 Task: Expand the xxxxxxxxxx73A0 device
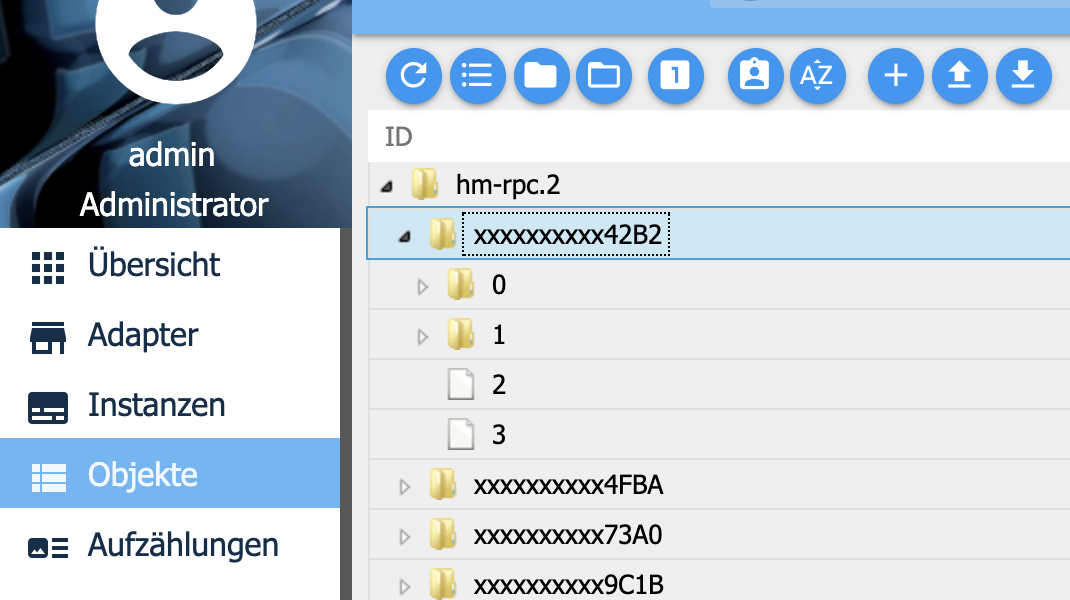click(405, 537)
